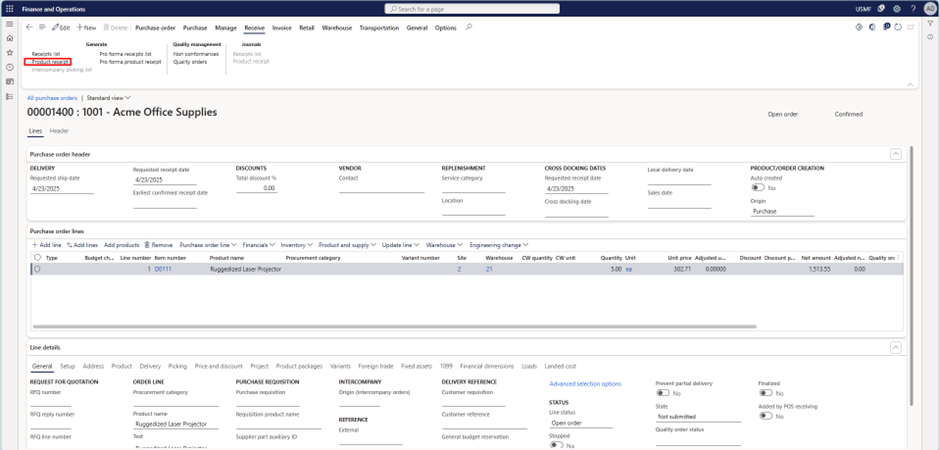The height and width of the screenshot is (450, 940).
Task: Open Favorites star in left sidebar
Action: pos(9,53)
